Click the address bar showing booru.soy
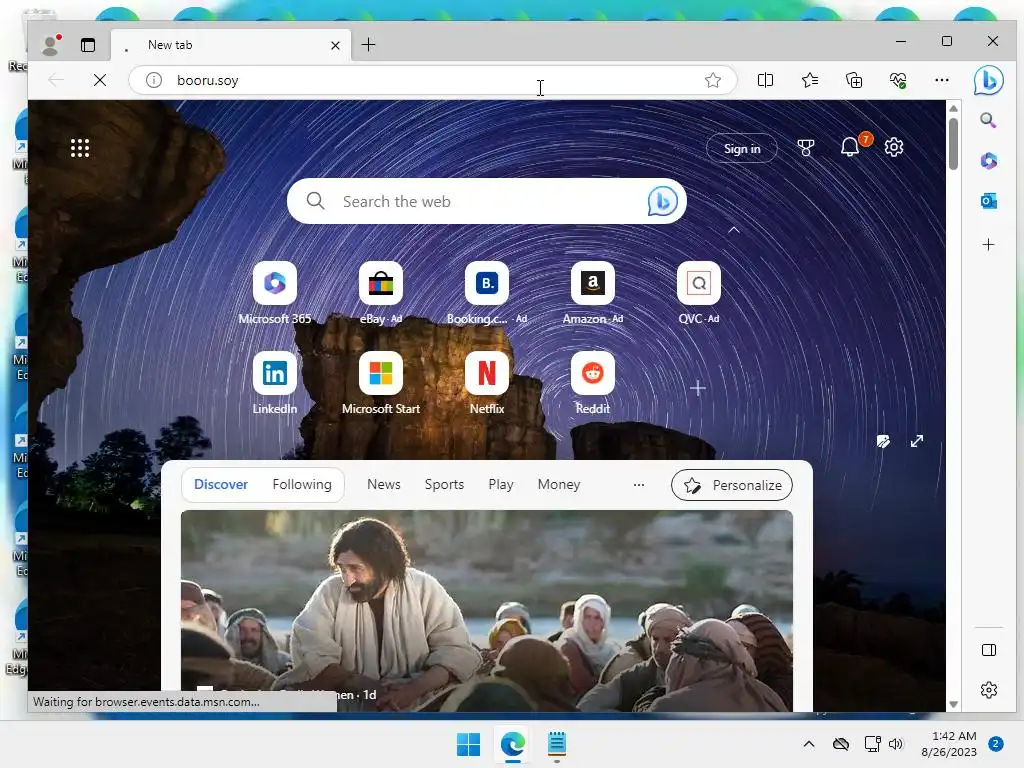The width and height of the screenshot is (1024, 768). (x=432, y=80)
